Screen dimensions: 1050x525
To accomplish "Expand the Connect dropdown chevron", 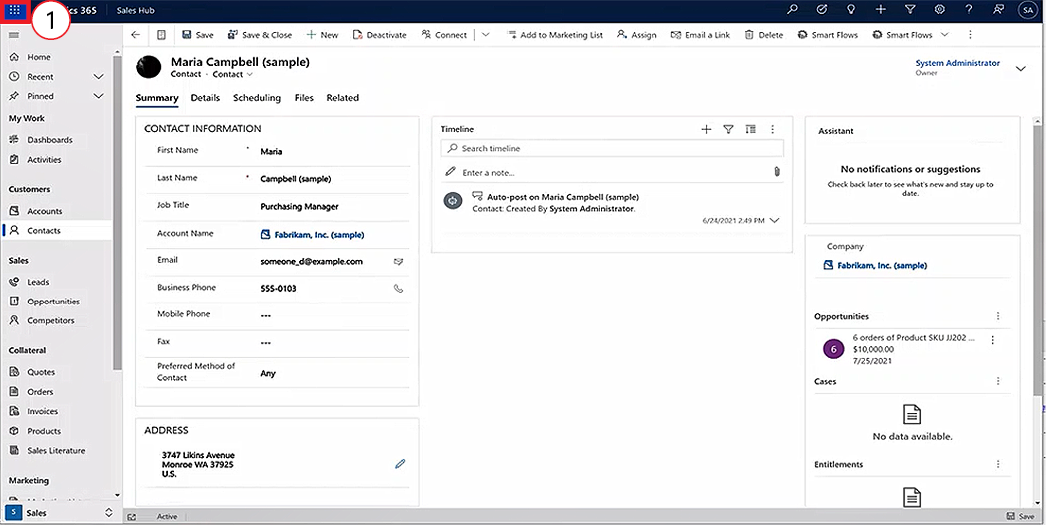I will [x=485, y=35].
